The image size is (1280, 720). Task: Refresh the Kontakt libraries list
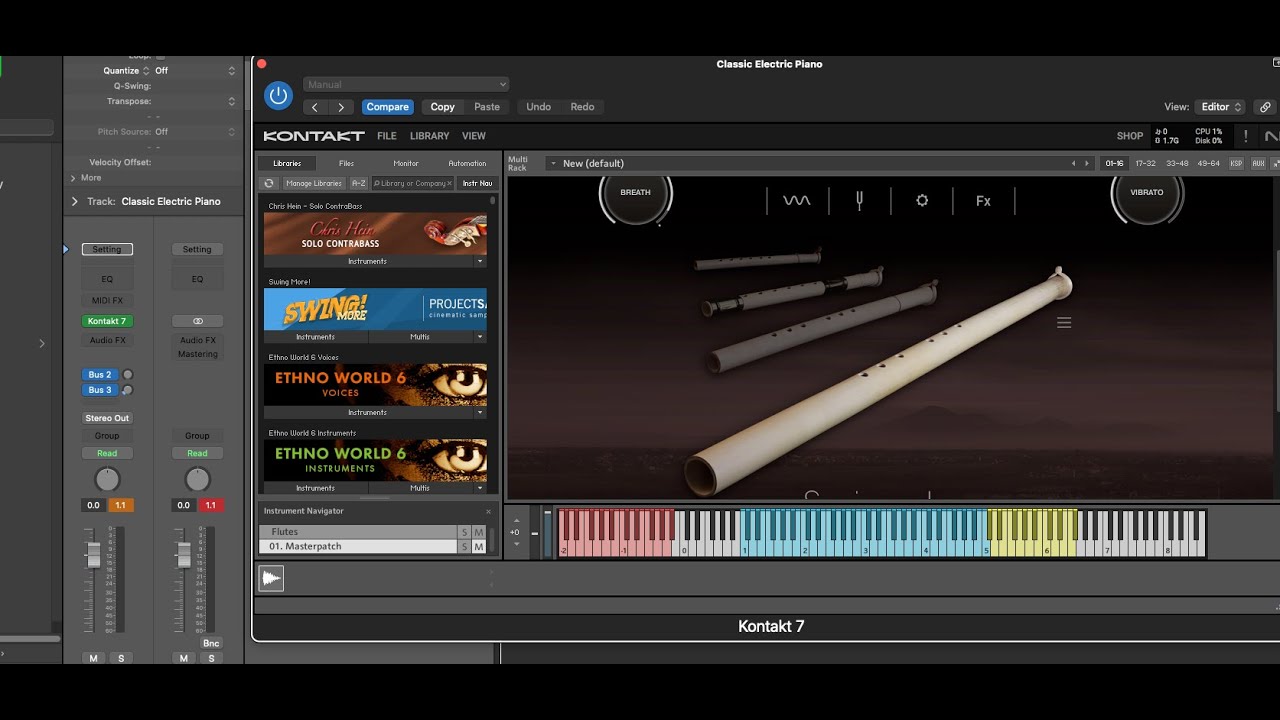tap(269, 183)
